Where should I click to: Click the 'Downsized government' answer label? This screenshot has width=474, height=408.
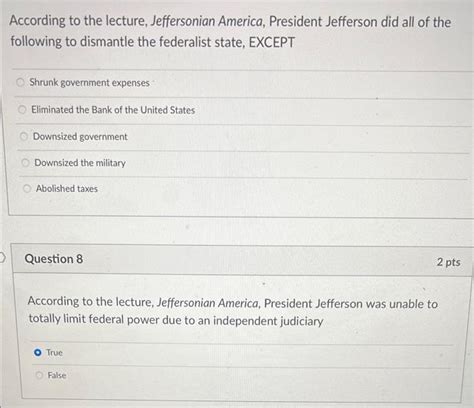click(80, 136)
